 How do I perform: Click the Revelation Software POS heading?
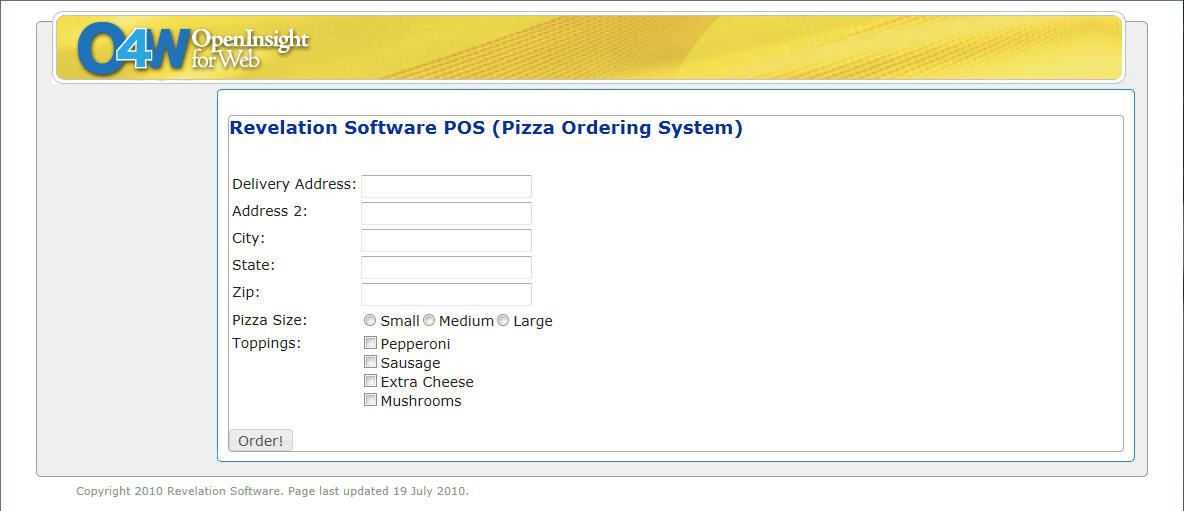tap(486, 128)
